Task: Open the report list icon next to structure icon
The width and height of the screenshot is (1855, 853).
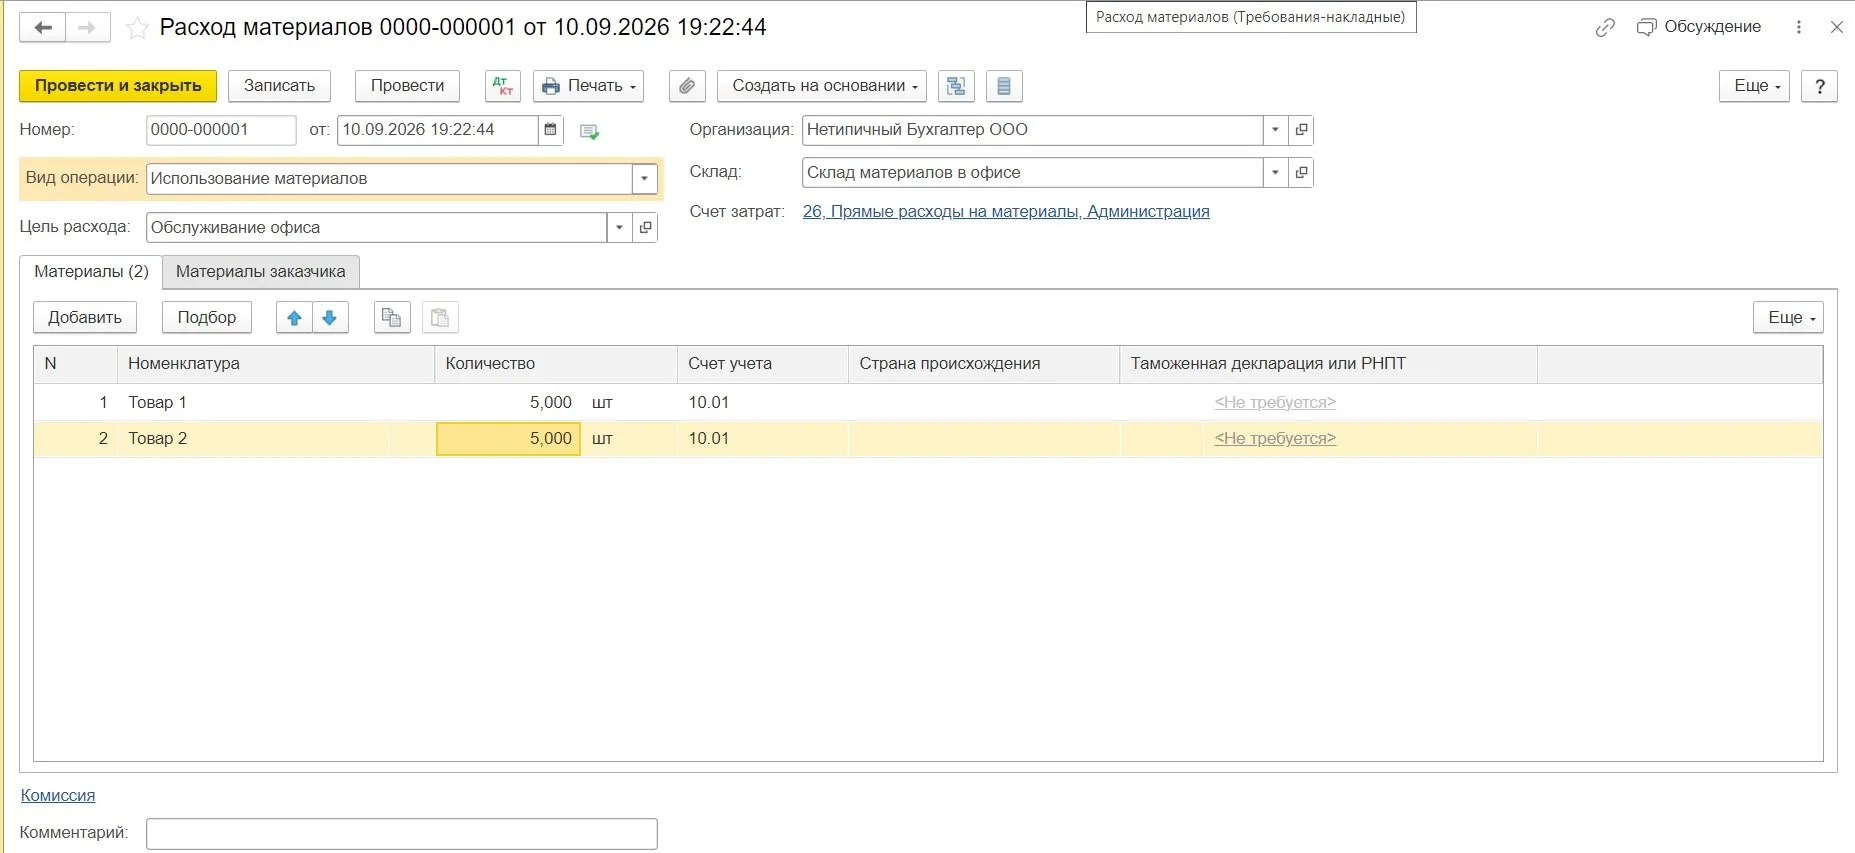Action: pos(1004,86)
